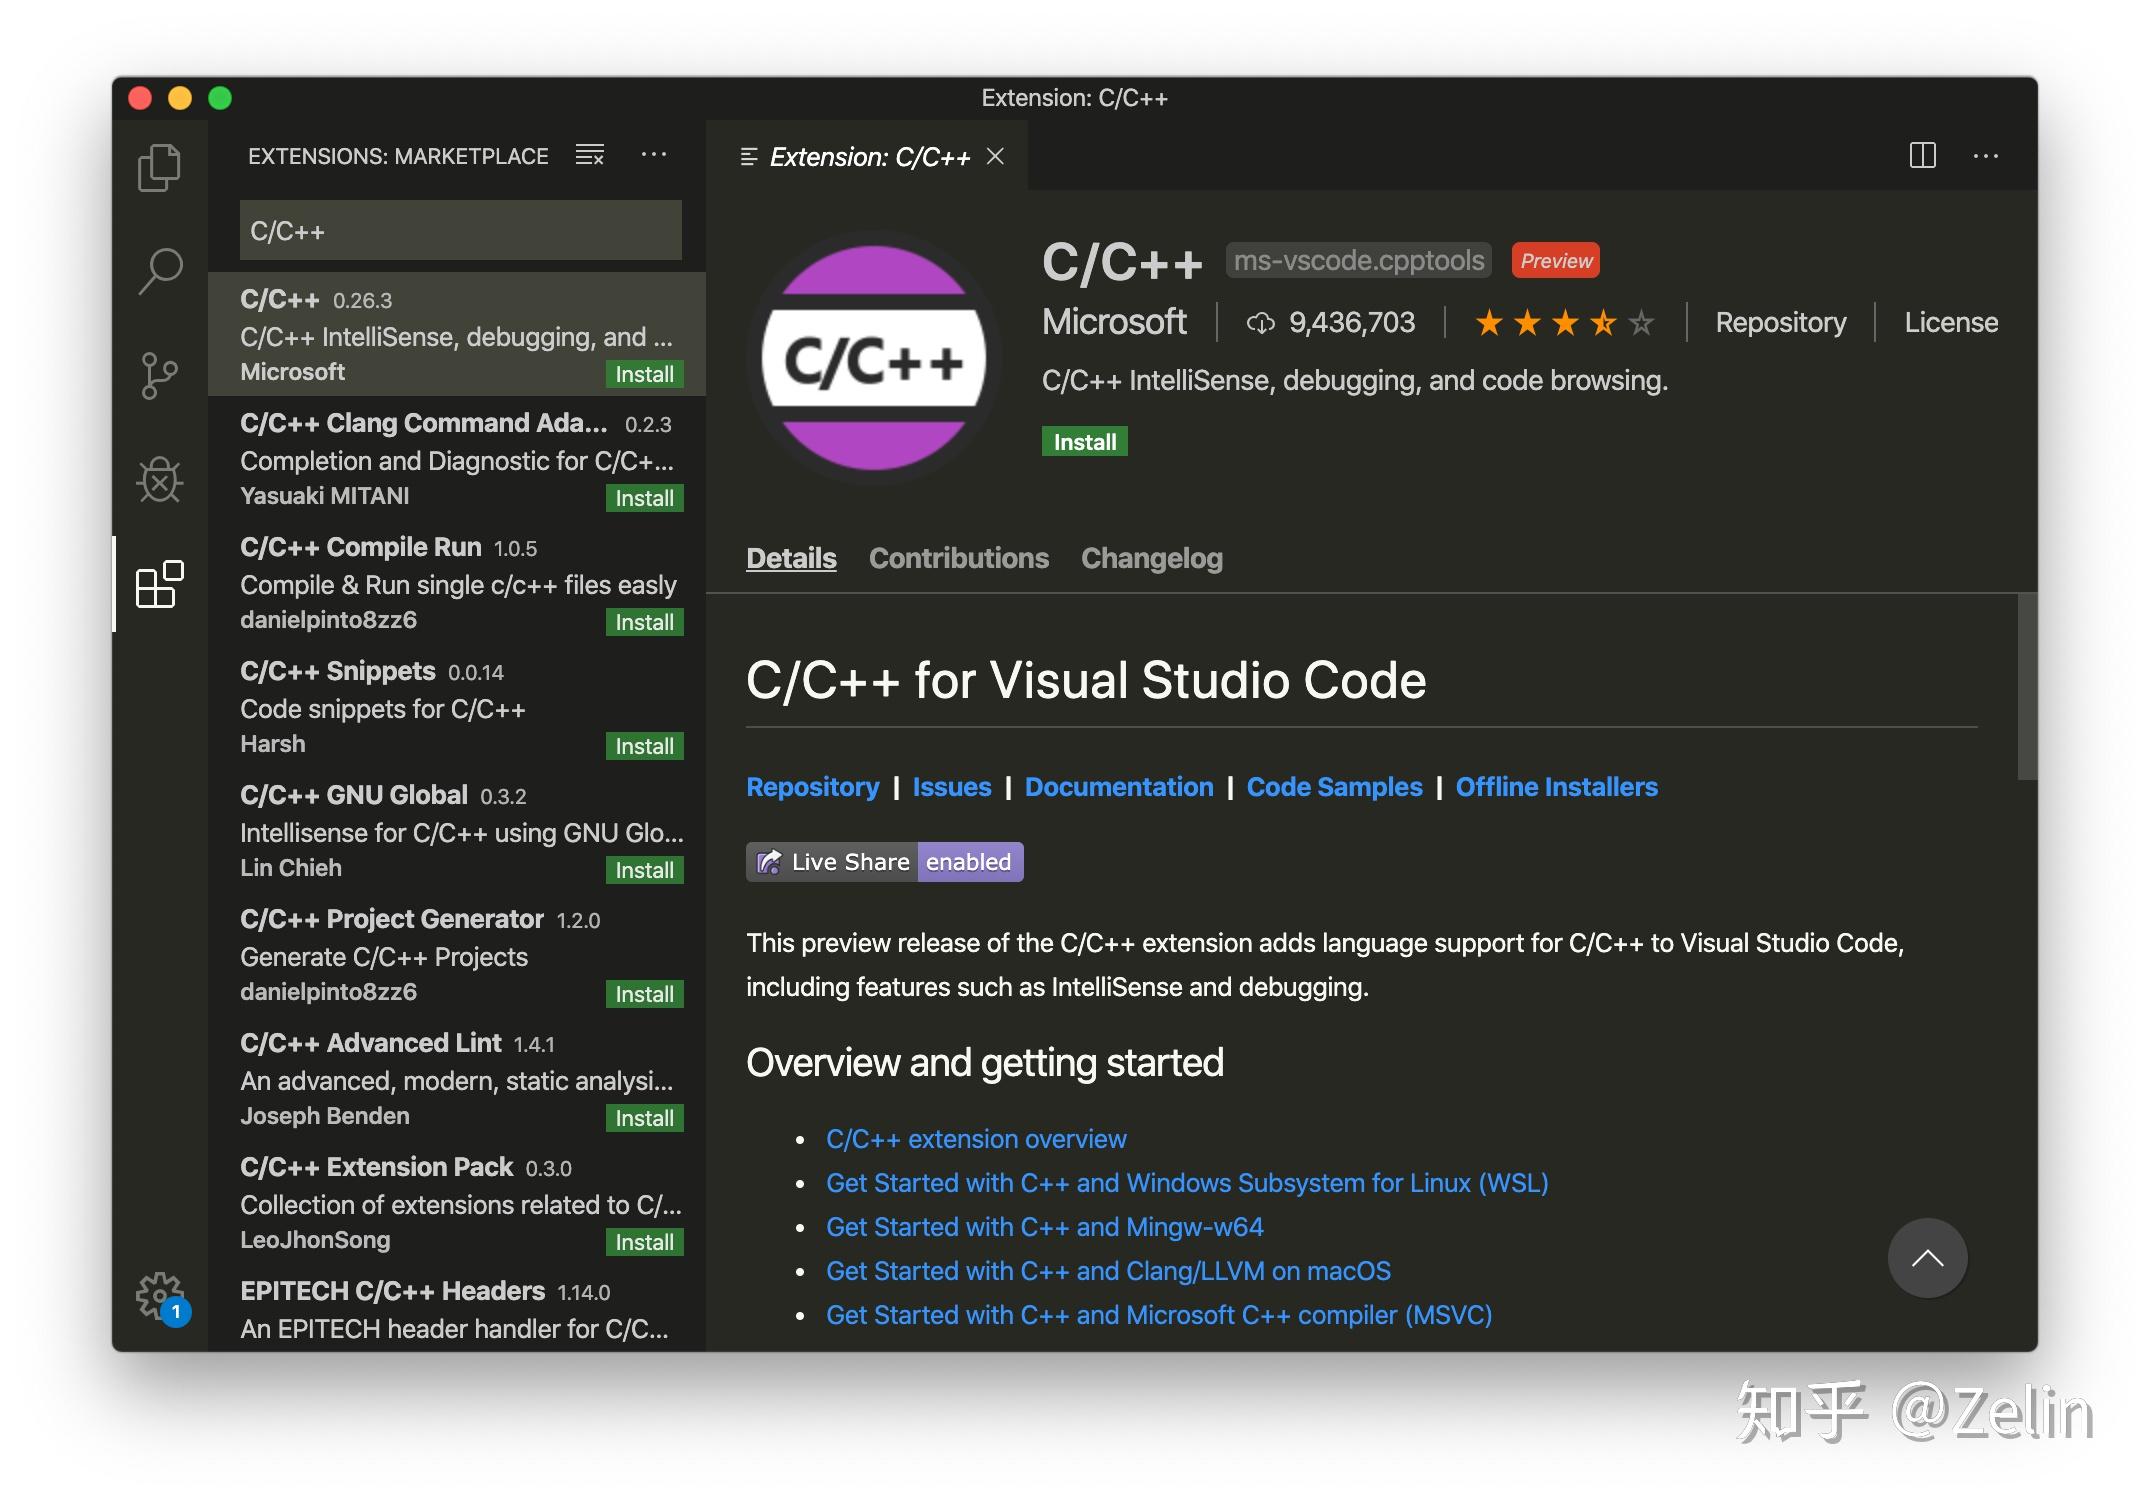The image size is (2150, 1500).
Task: Open the Offline Installers link
Action: click(x=1557, y=787)
